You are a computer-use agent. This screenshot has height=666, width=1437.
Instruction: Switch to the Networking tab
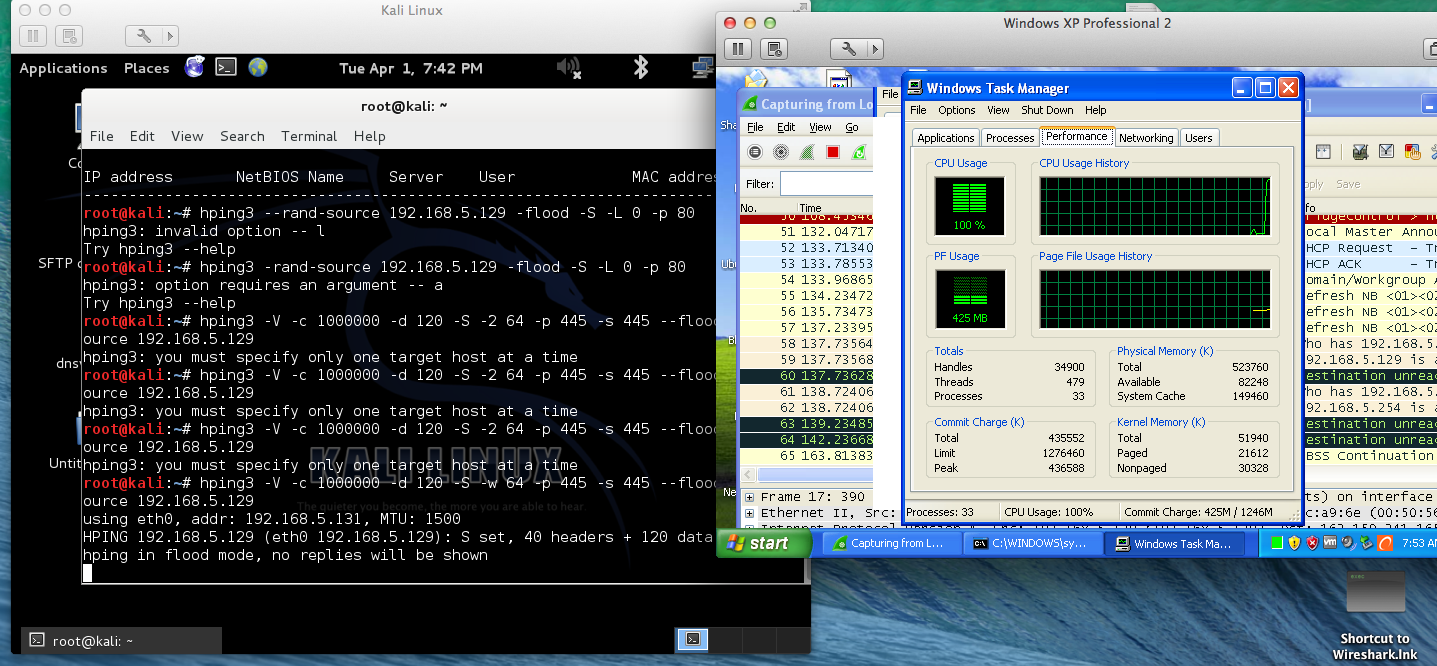click(1146, 138)
